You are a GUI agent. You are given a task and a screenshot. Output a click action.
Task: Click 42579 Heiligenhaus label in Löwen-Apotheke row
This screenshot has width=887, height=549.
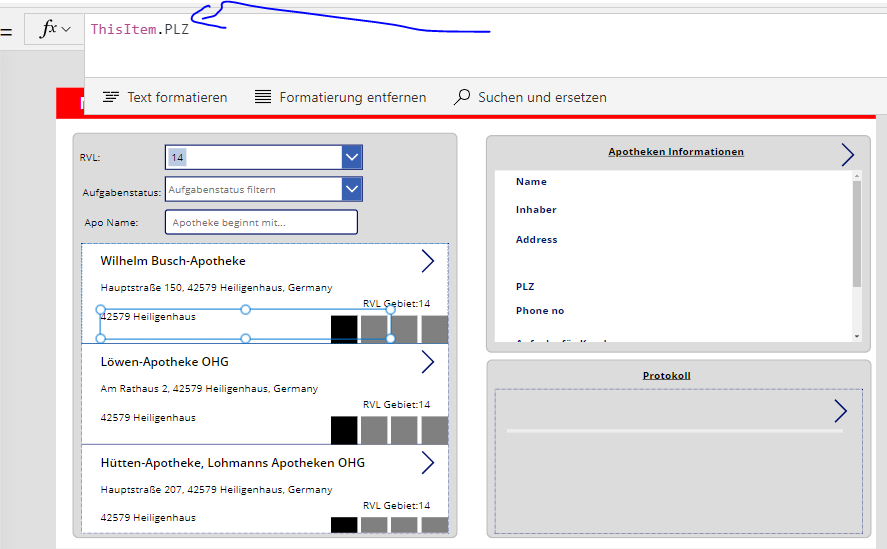pos(148,418)
